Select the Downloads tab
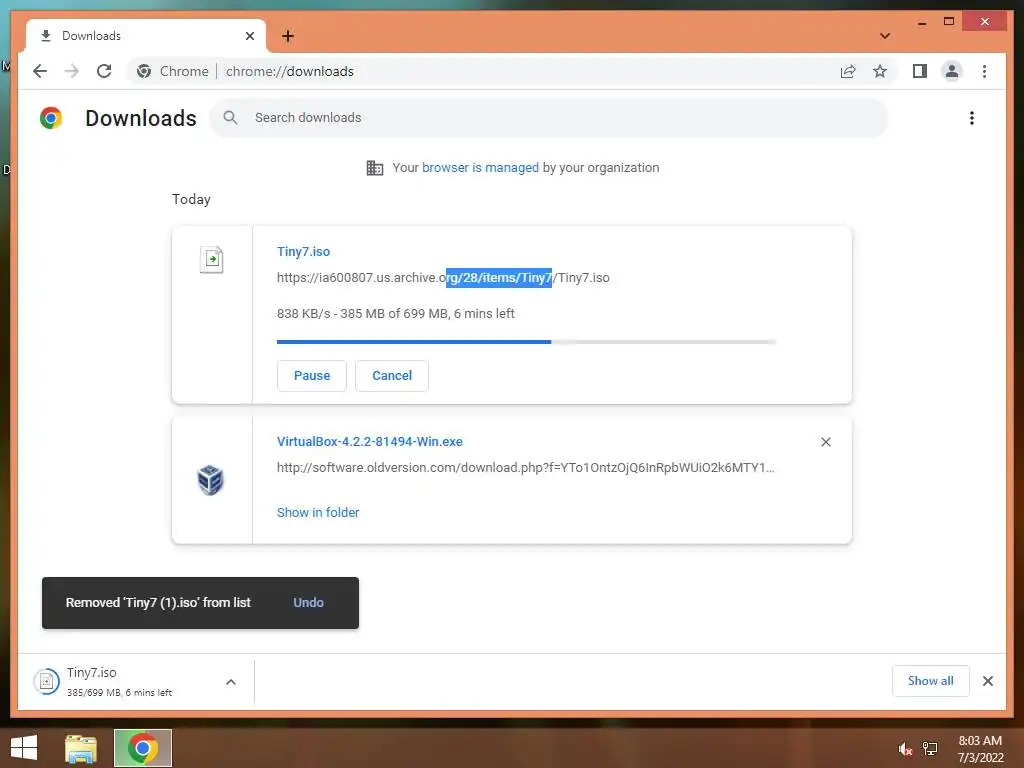 click(146, 36)
